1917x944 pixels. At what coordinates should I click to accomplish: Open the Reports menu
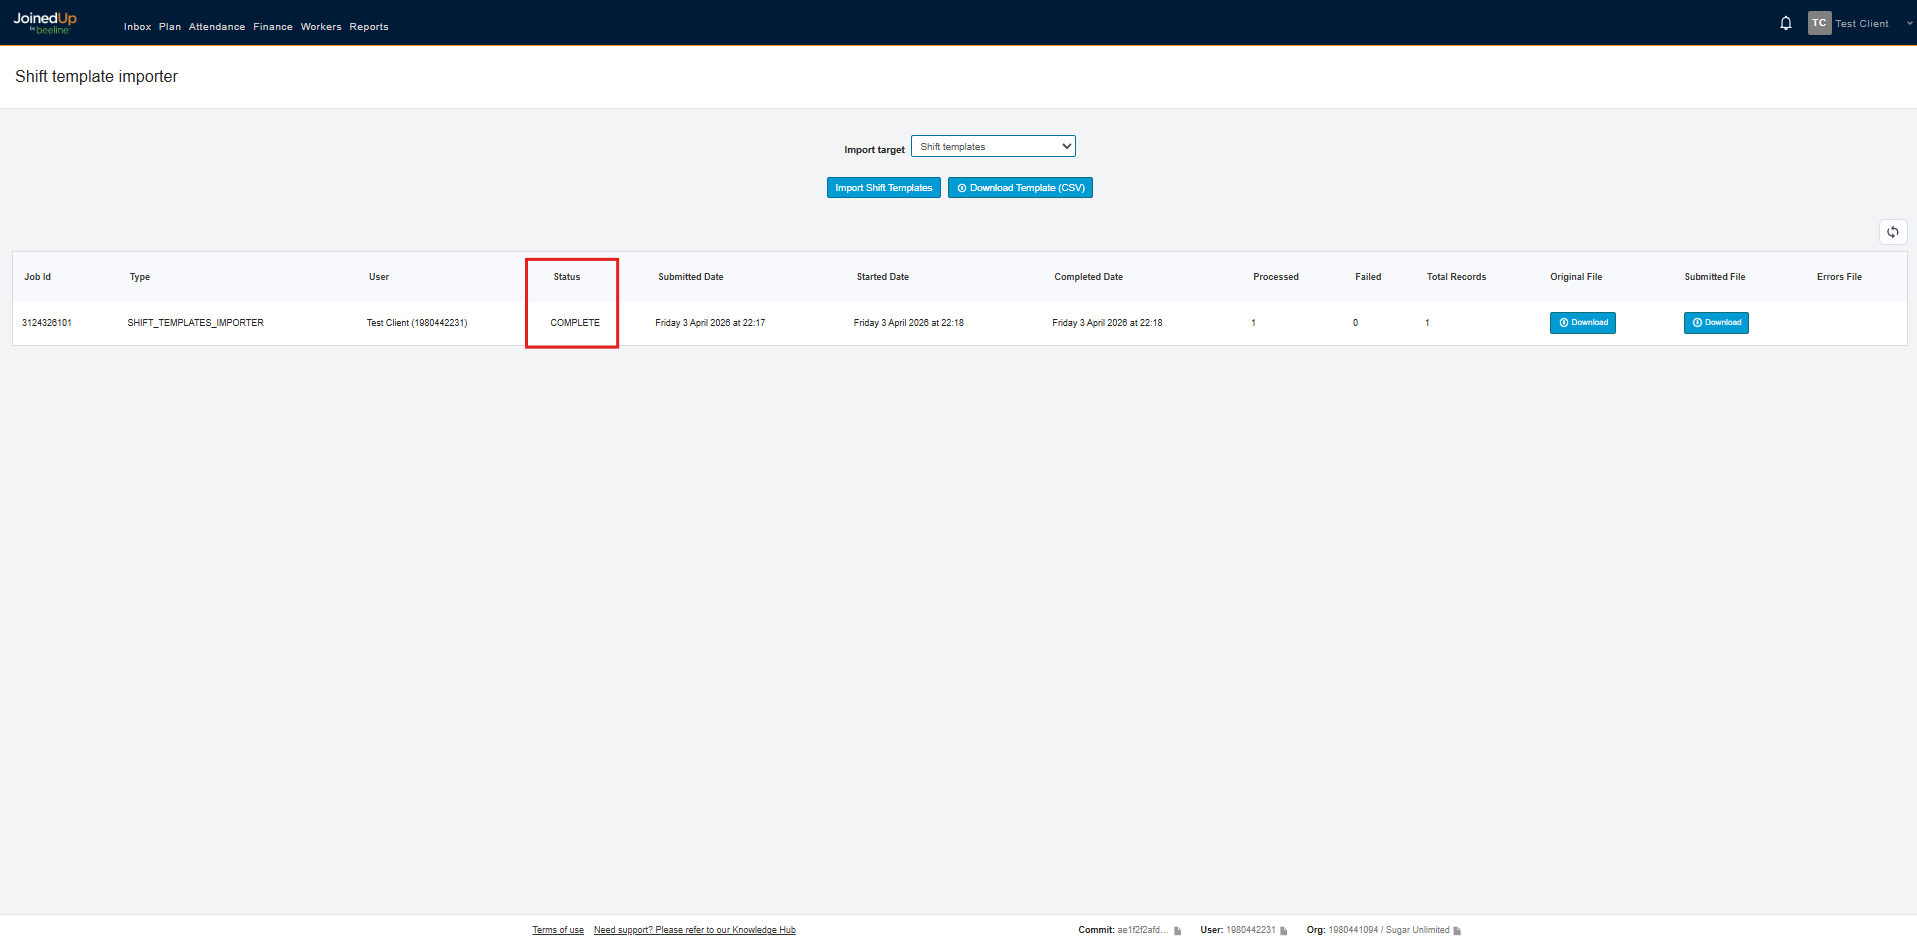(369, 27)
